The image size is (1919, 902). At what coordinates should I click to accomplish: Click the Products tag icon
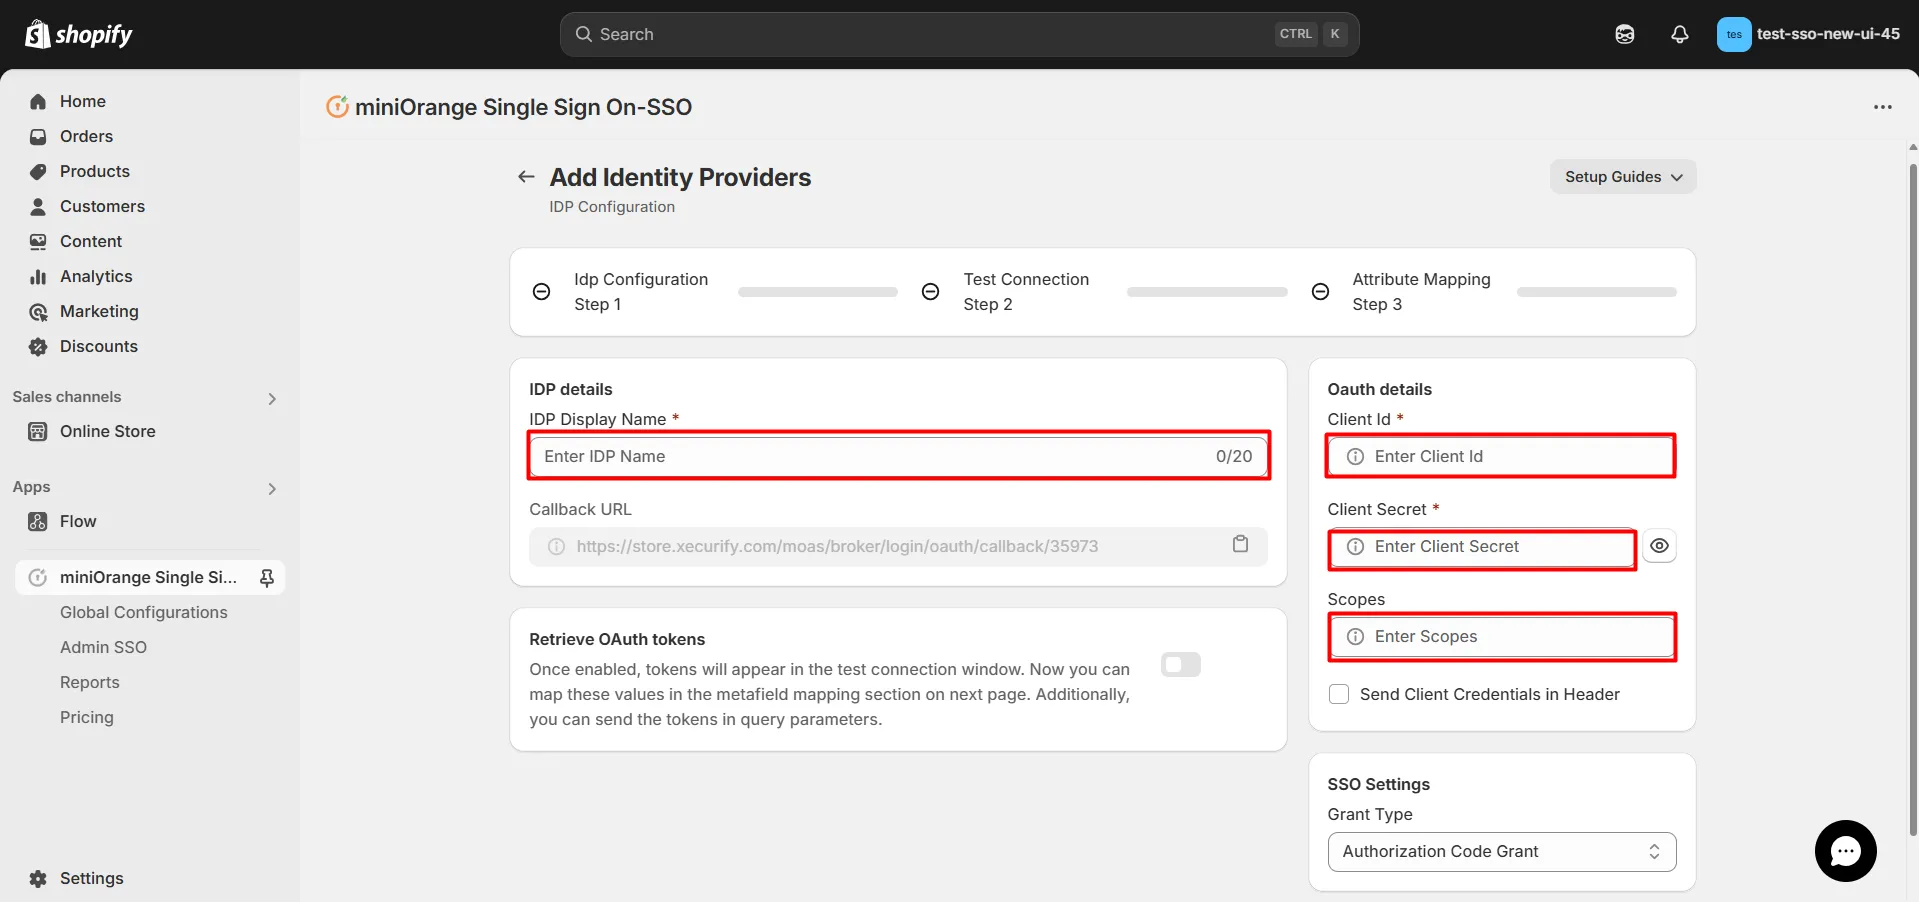(38, 171)
